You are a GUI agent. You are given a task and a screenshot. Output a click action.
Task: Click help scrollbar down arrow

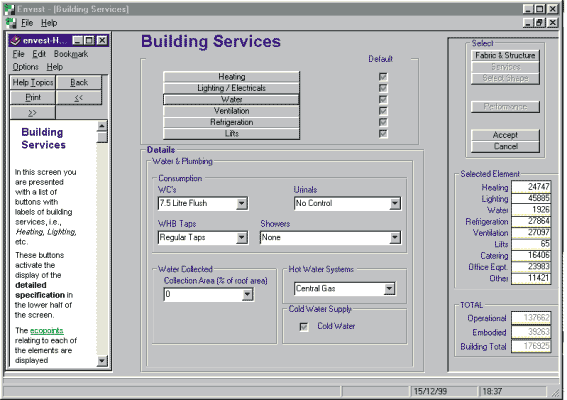point(102,361)
